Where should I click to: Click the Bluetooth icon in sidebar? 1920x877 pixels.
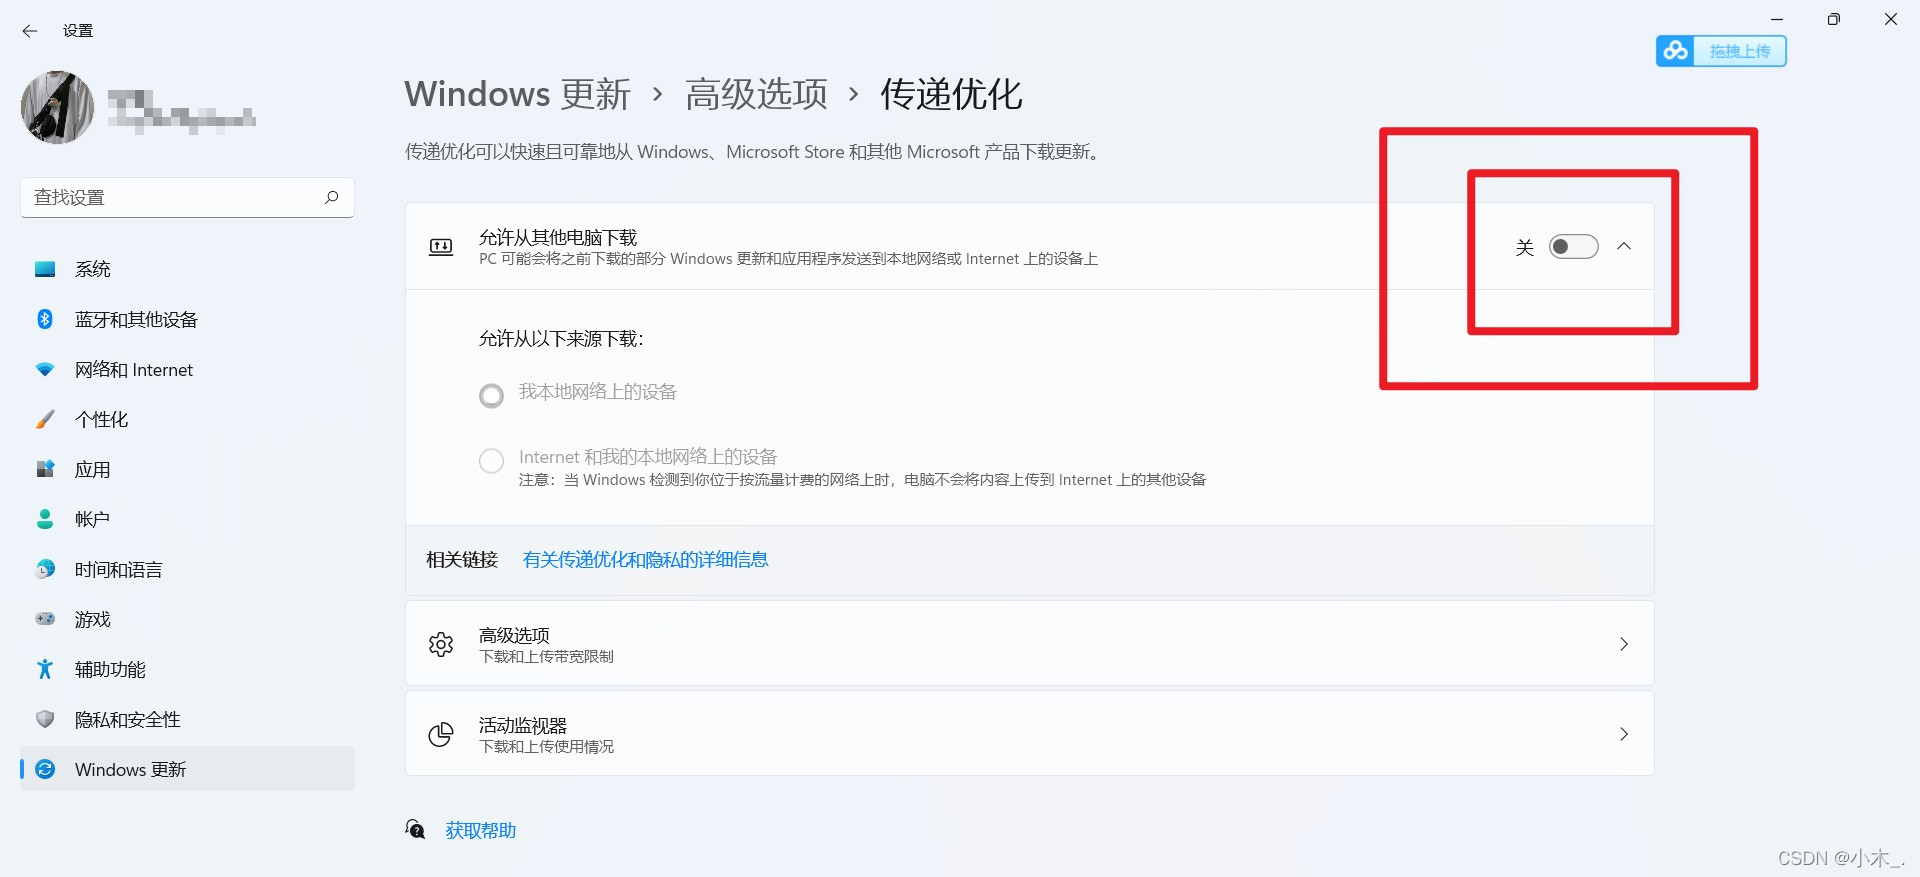[x=45, y=319]
